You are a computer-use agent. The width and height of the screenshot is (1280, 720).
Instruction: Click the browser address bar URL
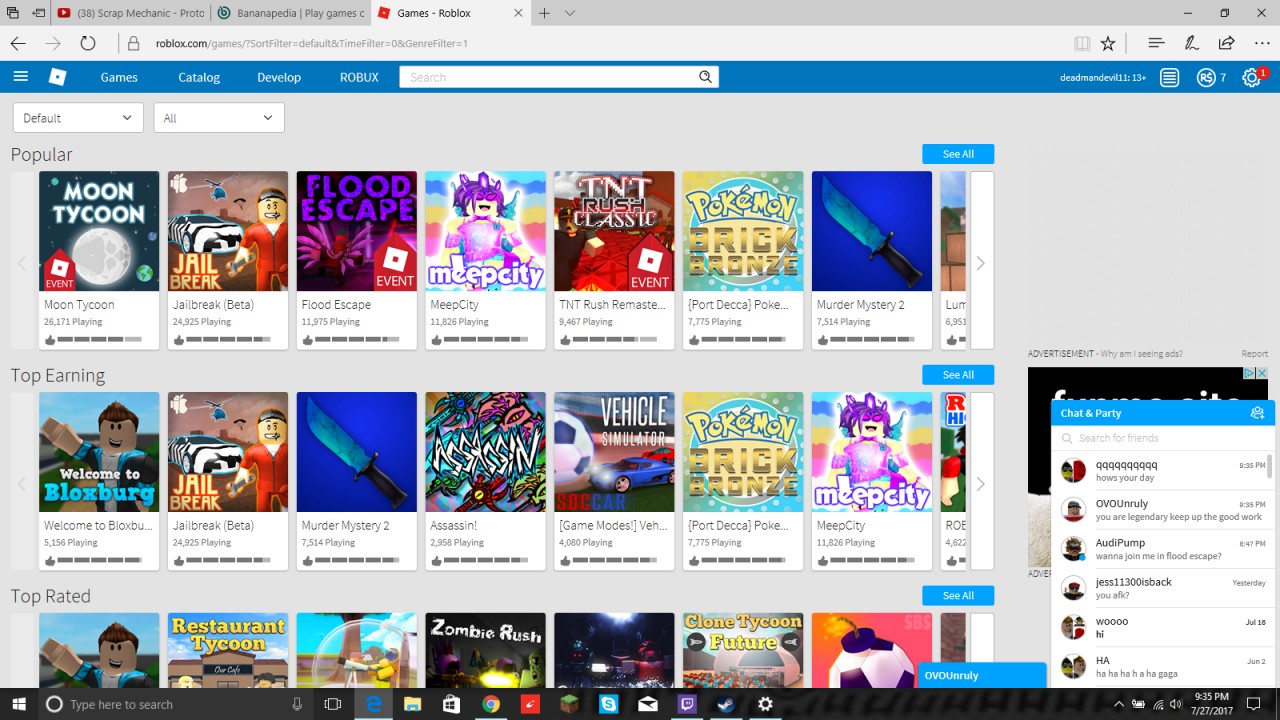pos(311,43)
